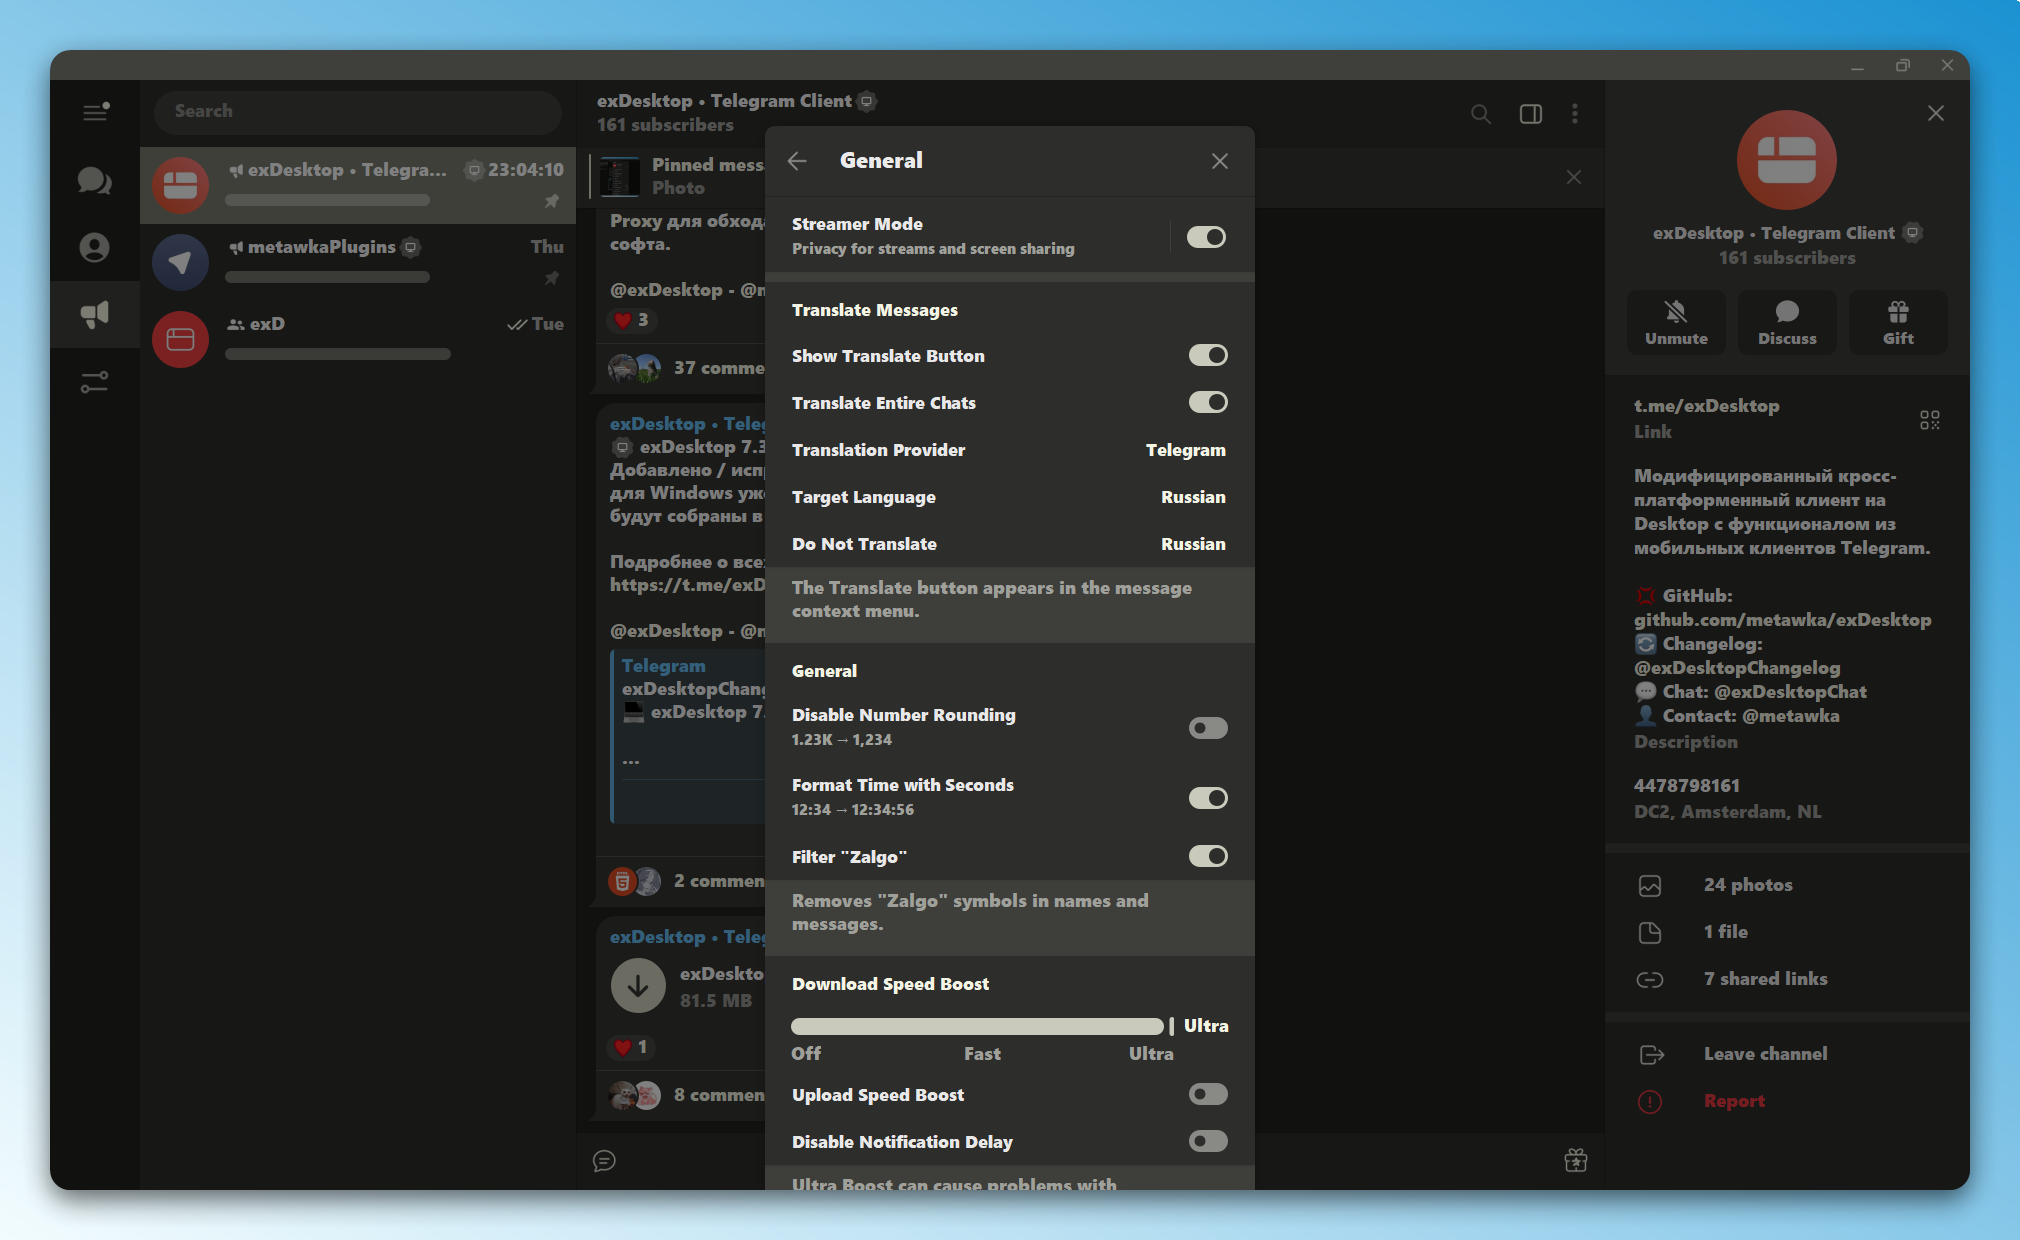Open 1 file shared media
Screen dimensions: 2020x1240
point(1787,932)
